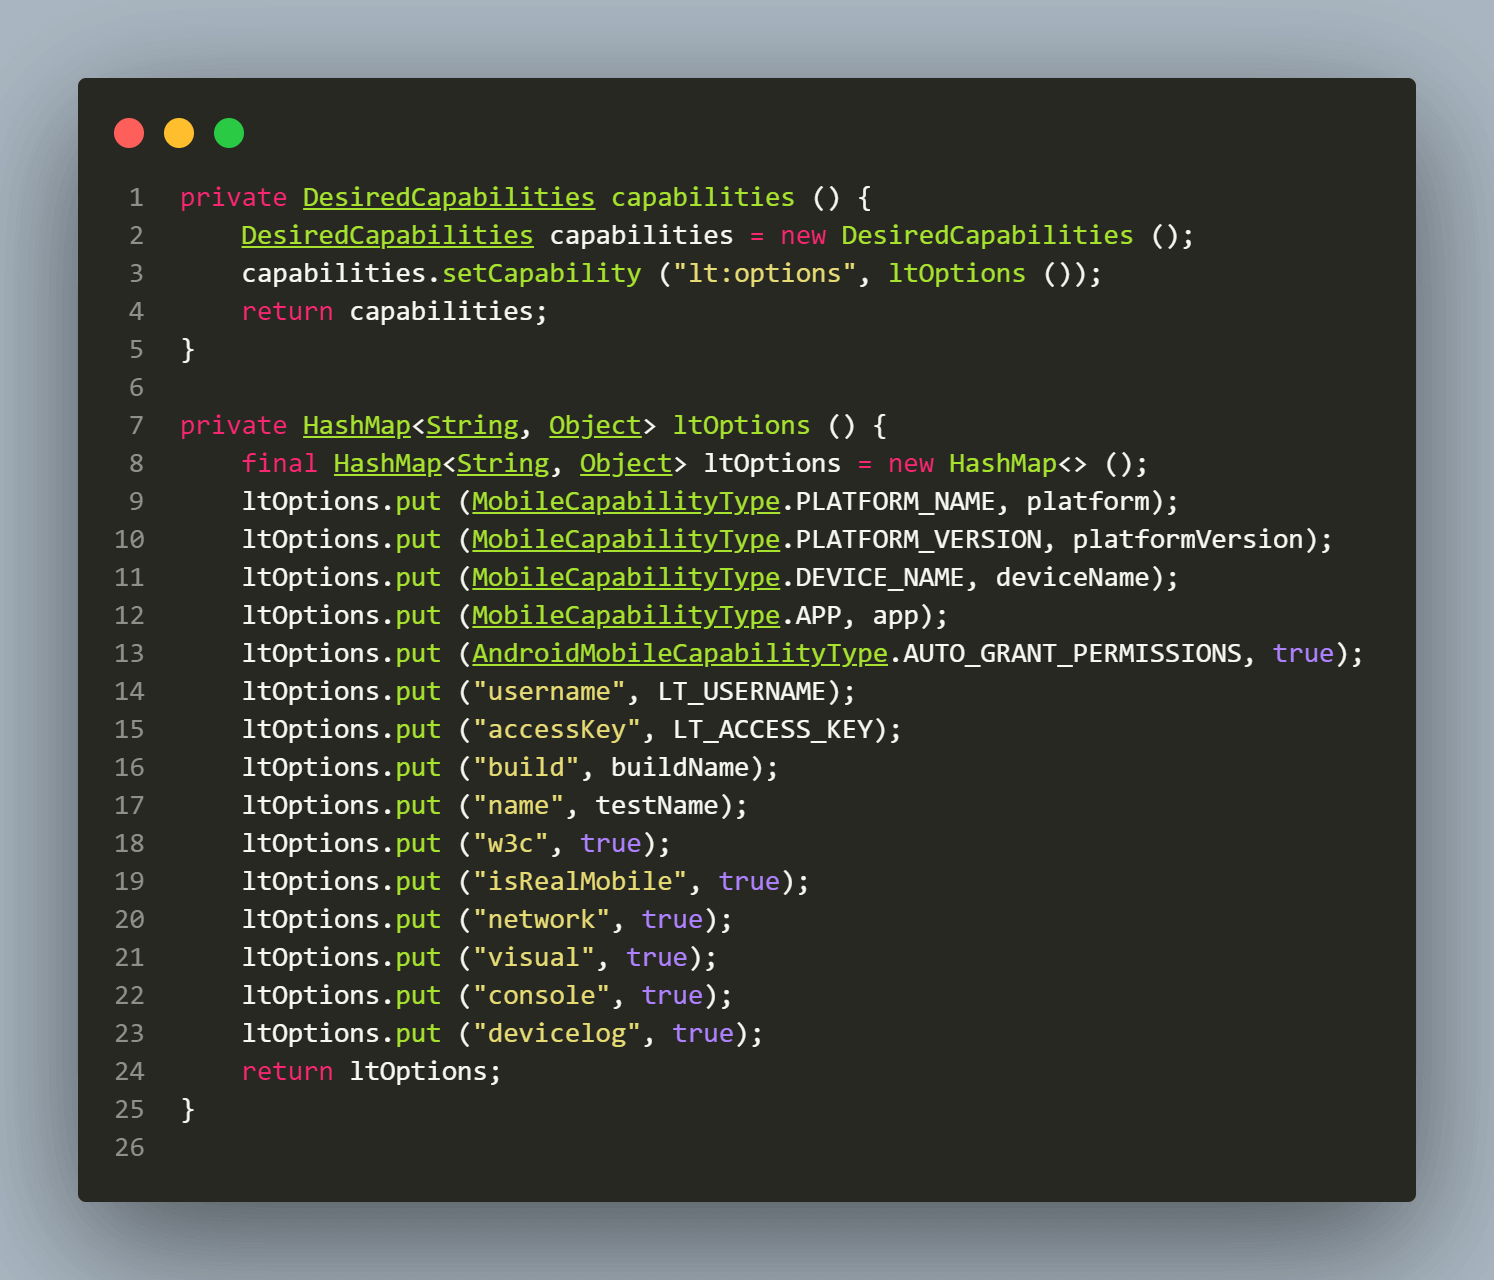Click the "devicelog" string key
The height and width of the screenshot is (1280, 1494).
point(556,1034)
